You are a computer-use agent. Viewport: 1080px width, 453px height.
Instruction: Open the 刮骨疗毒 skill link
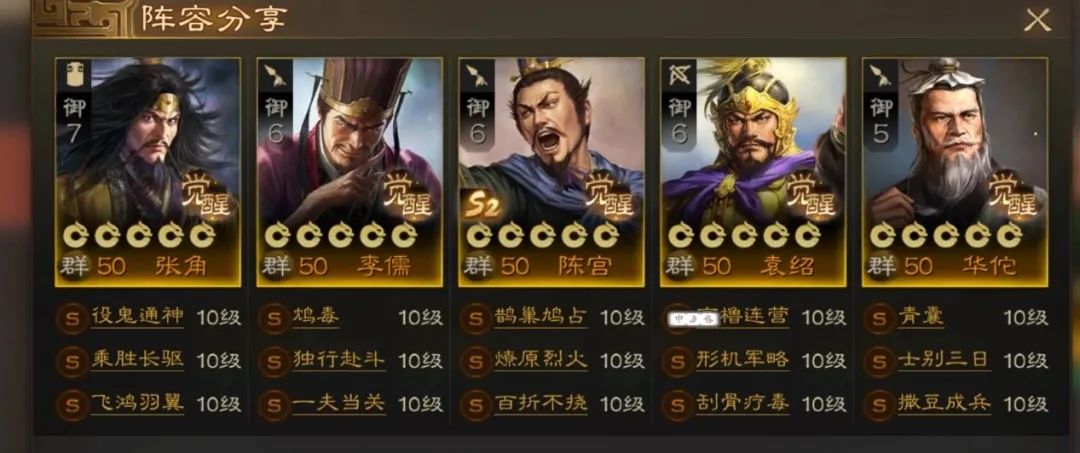point(742,403)
